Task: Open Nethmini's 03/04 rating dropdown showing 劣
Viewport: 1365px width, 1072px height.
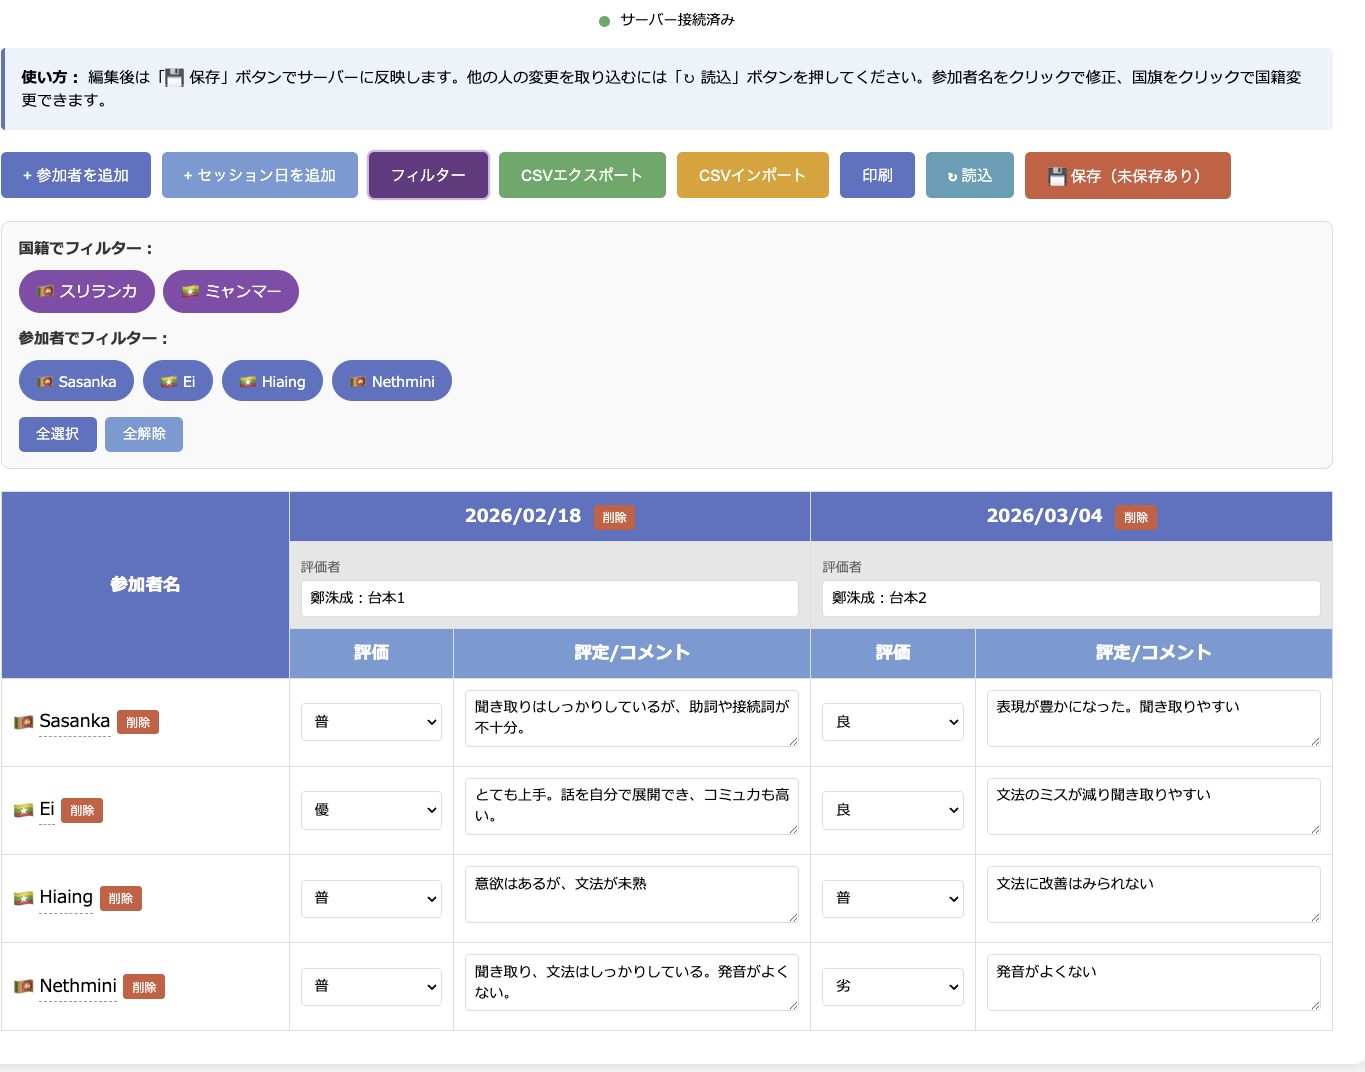Action: 892,986
